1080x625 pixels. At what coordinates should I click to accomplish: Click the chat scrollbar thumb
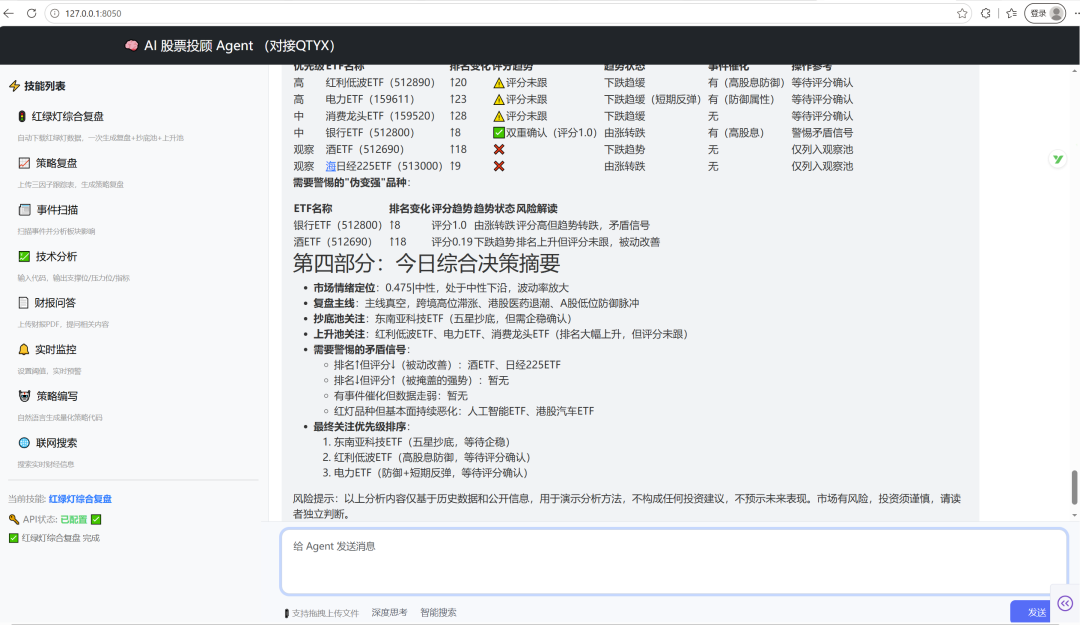pyautogui.click(x=1074, y=487)
